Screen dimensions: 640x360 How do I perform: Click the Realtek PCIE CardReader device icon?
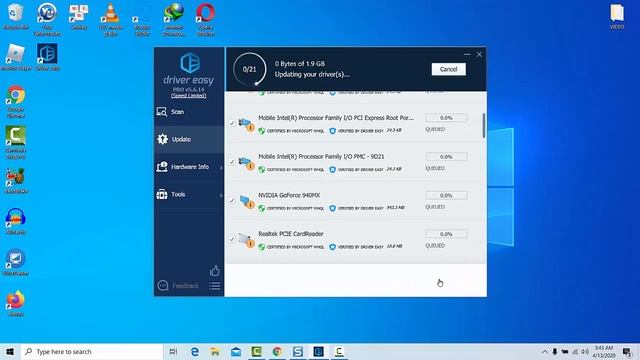click(x=247, y=240)
